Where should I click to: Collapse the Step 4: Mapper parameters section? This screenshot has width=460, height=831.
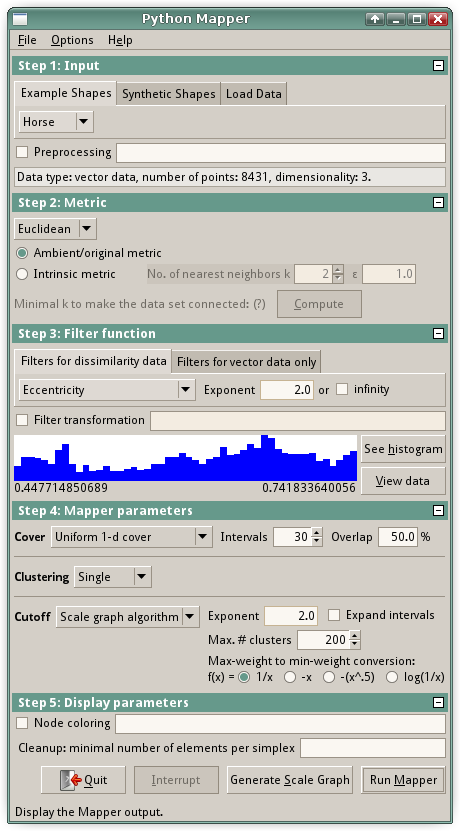pyautogui.click(x=438, y=510)
